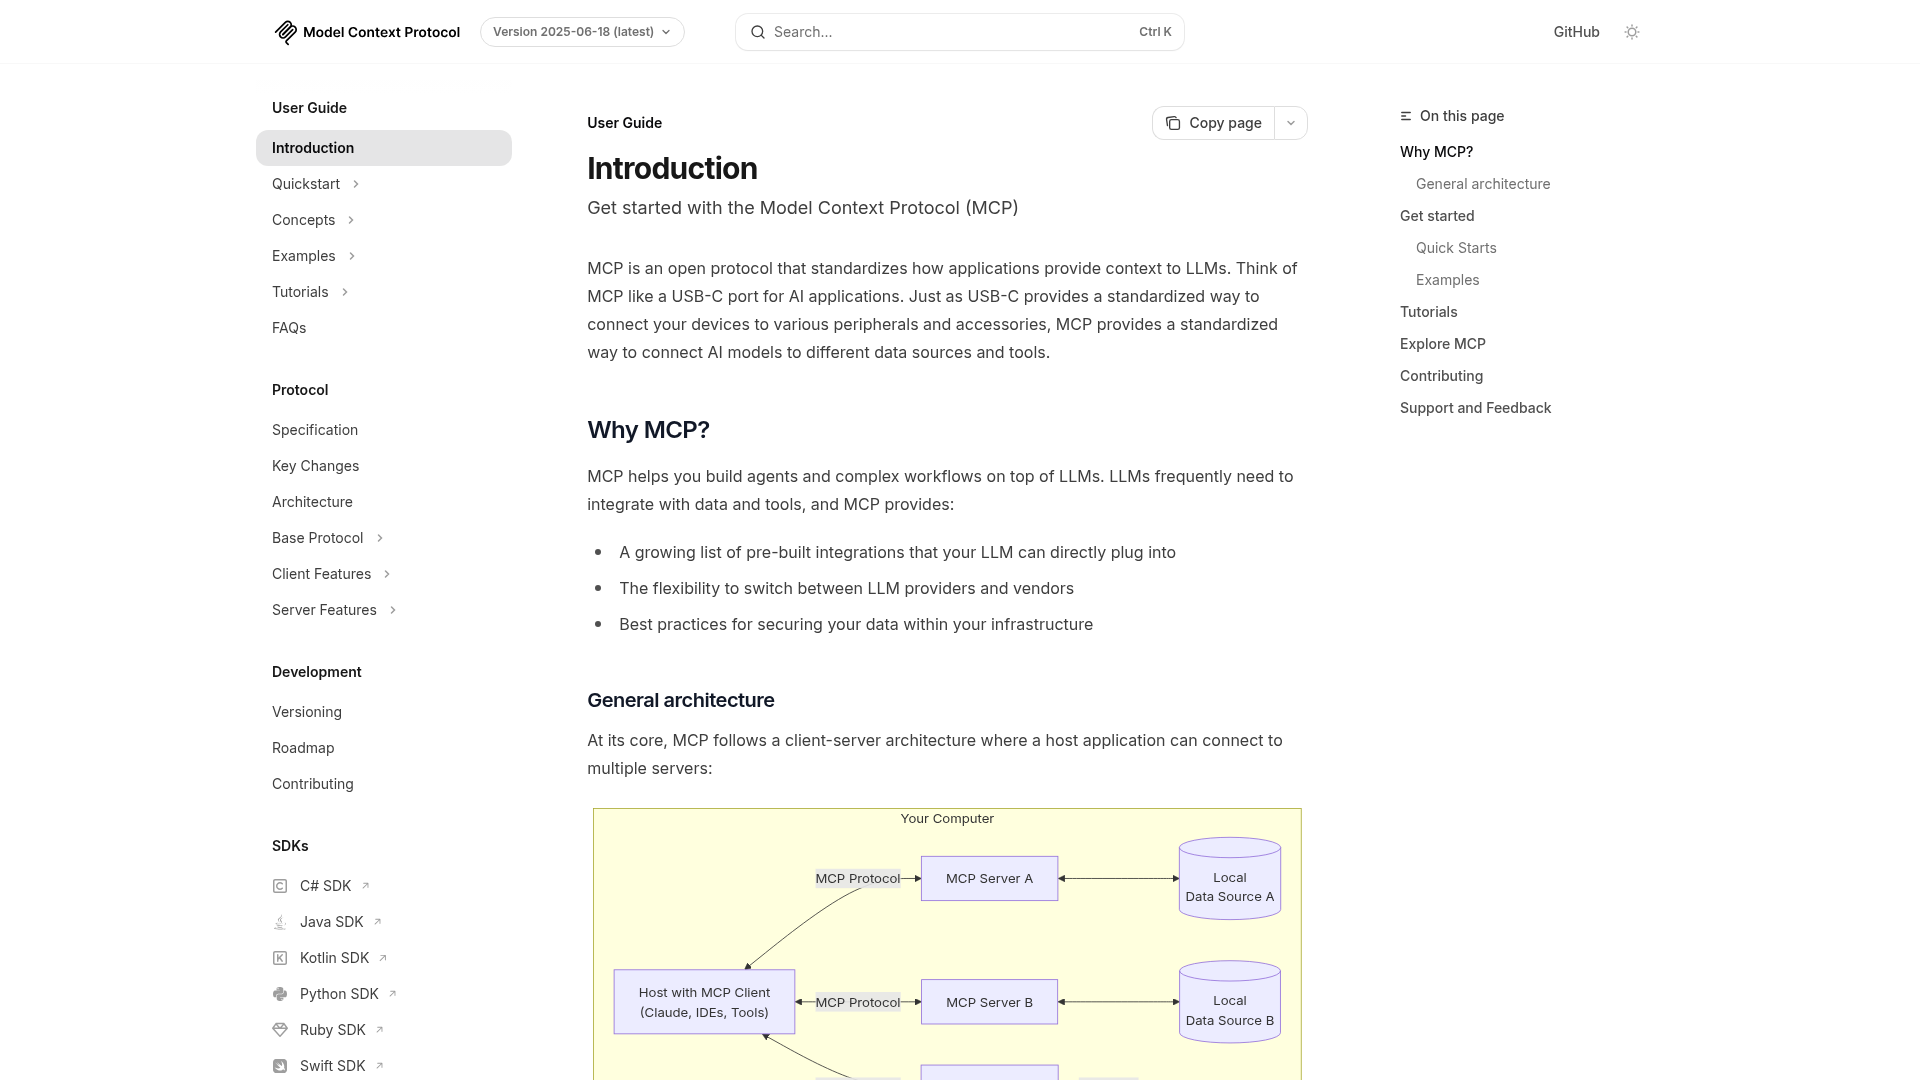Open the Specification sidebar page
Image resolution: width=1920 pixels, height=1080 pixels.
(x=315, y=430)
